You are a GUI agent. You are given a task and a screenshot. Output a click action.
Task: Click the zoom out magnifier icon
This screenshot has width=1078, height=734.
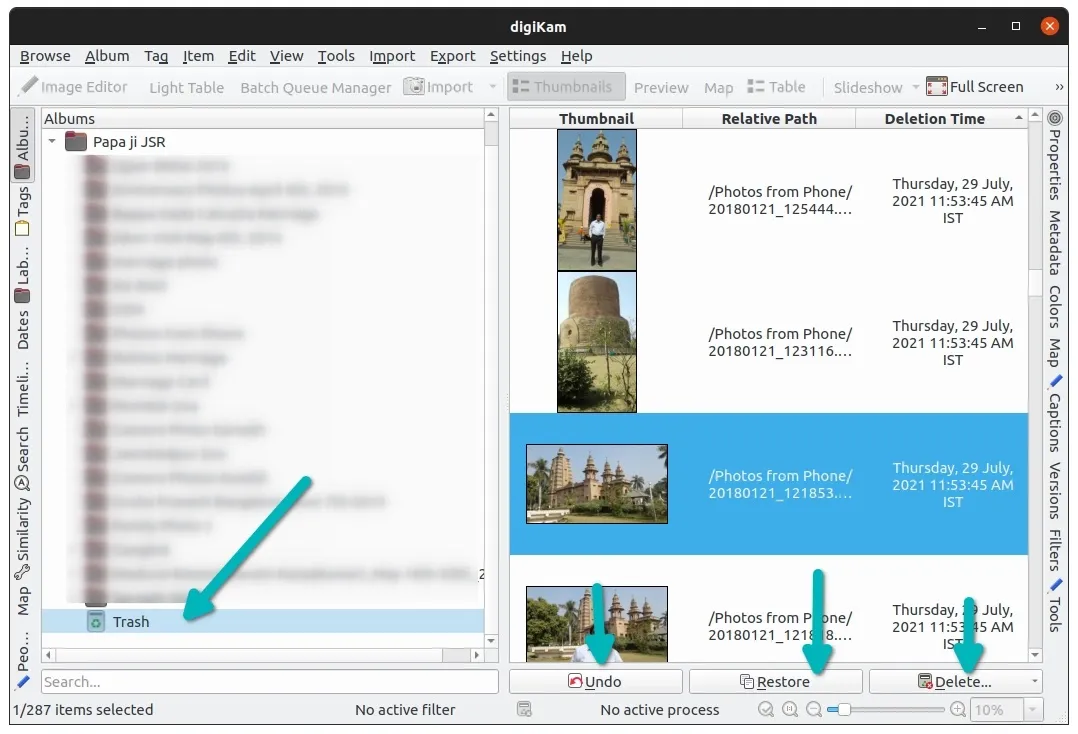pos(814,709)
